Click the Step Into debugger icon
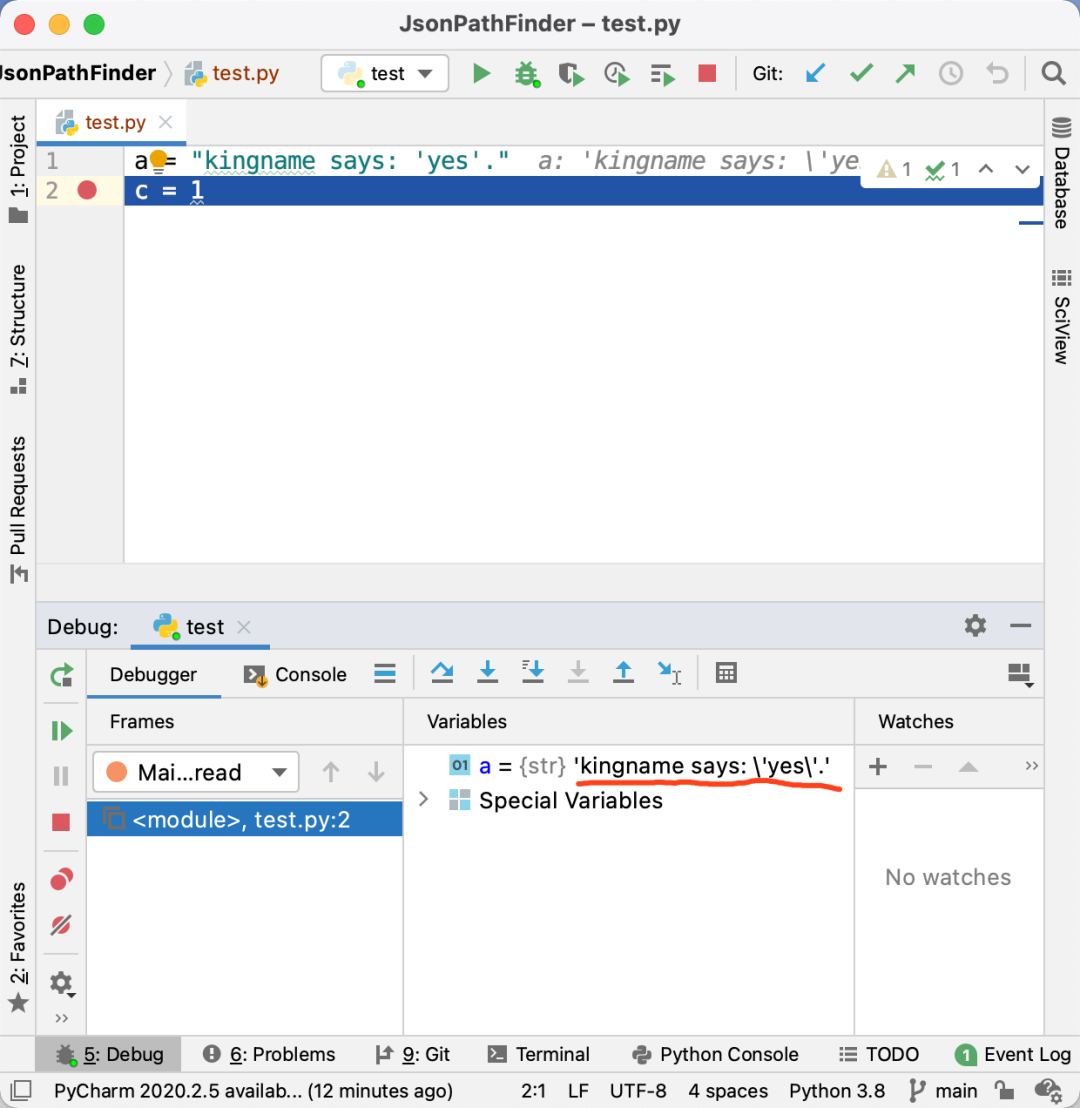The height and width of the screenshot is (1108, 1080). pos(487,672)
